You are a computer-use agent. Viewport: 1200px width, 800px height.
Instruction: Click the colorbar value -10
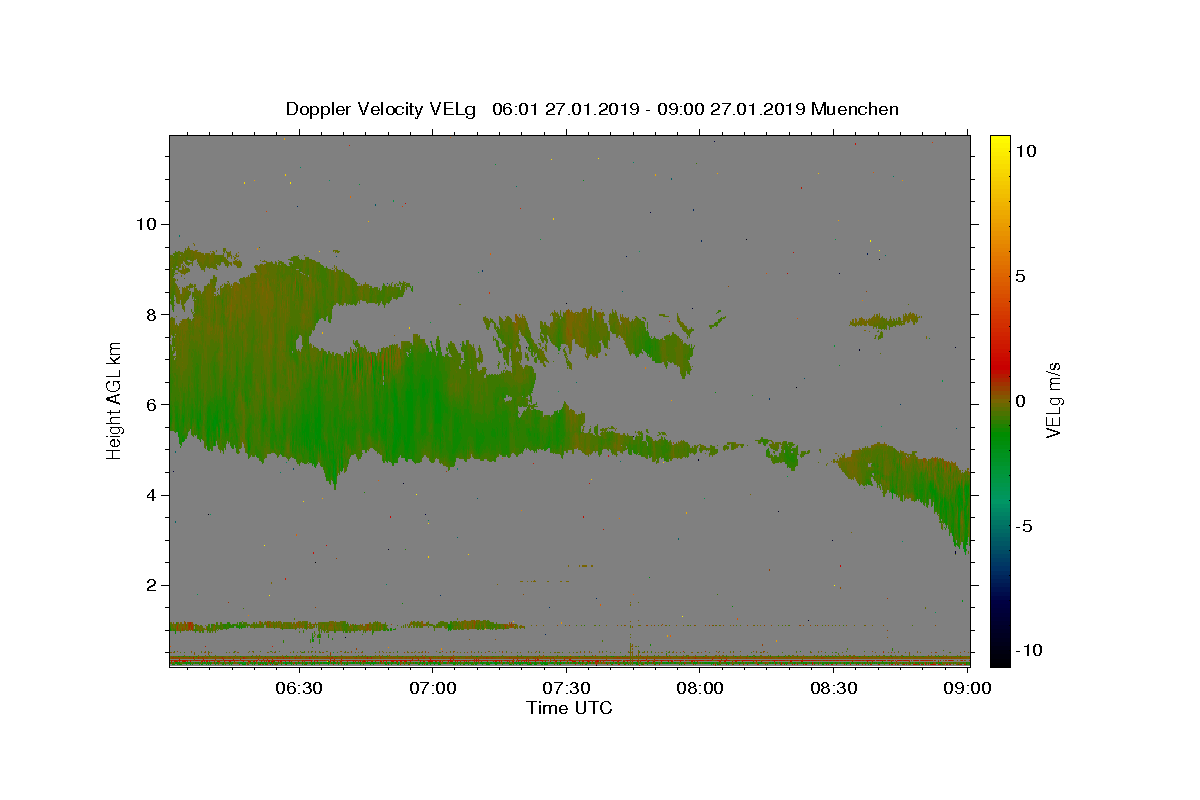1028,650
